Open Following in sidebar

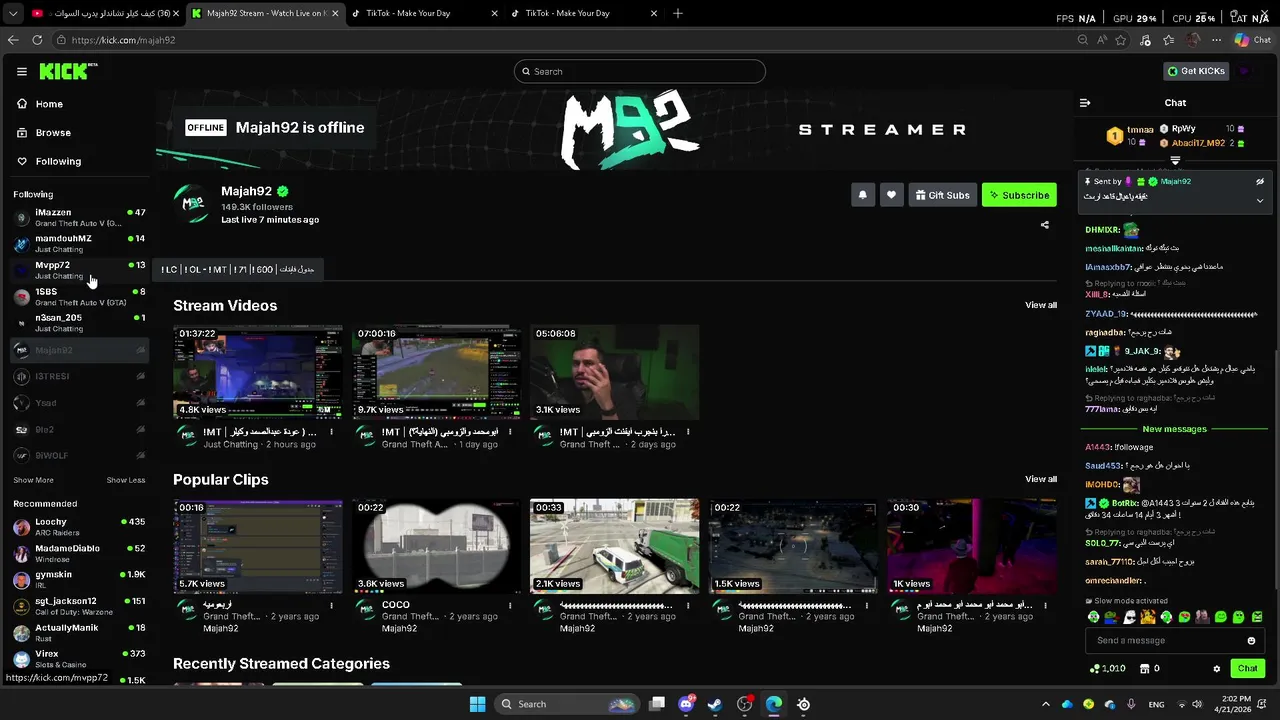point(49,161)
